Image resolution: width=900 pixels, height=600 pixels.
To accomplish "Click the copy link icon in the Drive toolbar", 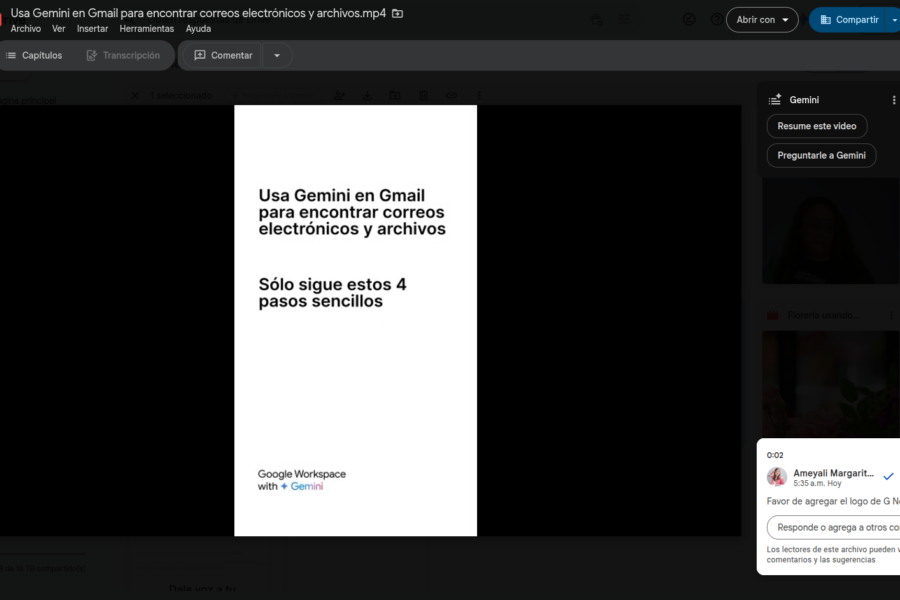I will (452, 95).
